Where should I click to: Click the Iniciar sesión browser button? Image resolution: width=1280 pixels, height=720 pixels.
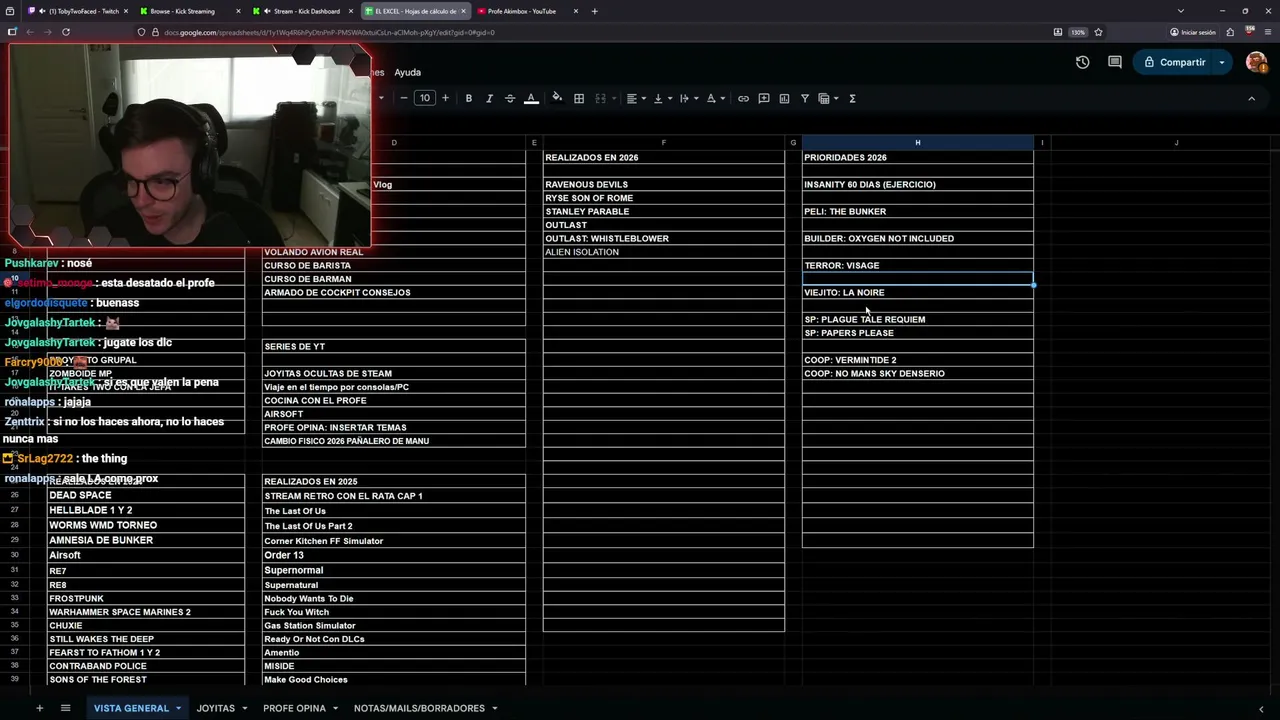coord(1193,32)
